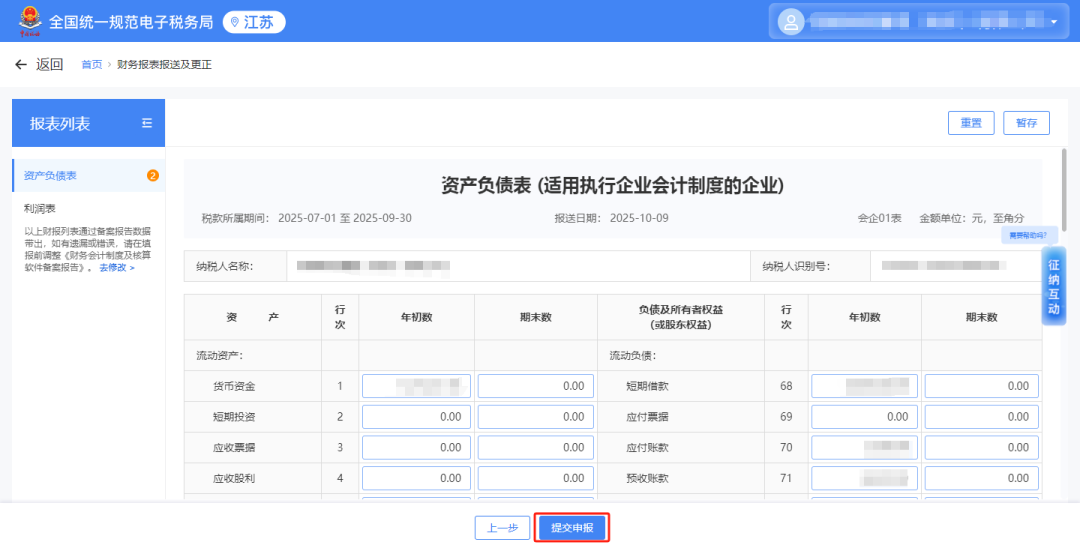The width and height of the screenshot is (1080, 551).
Task: Click the vertical scrollbar on the right
Action: coord(1064,200)
